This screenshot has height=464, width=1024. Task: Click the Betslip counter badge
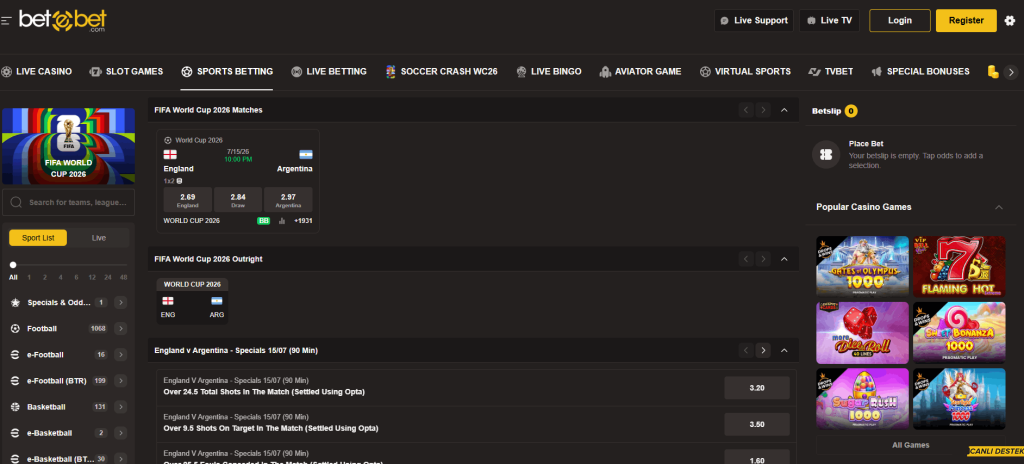point(851,111)
